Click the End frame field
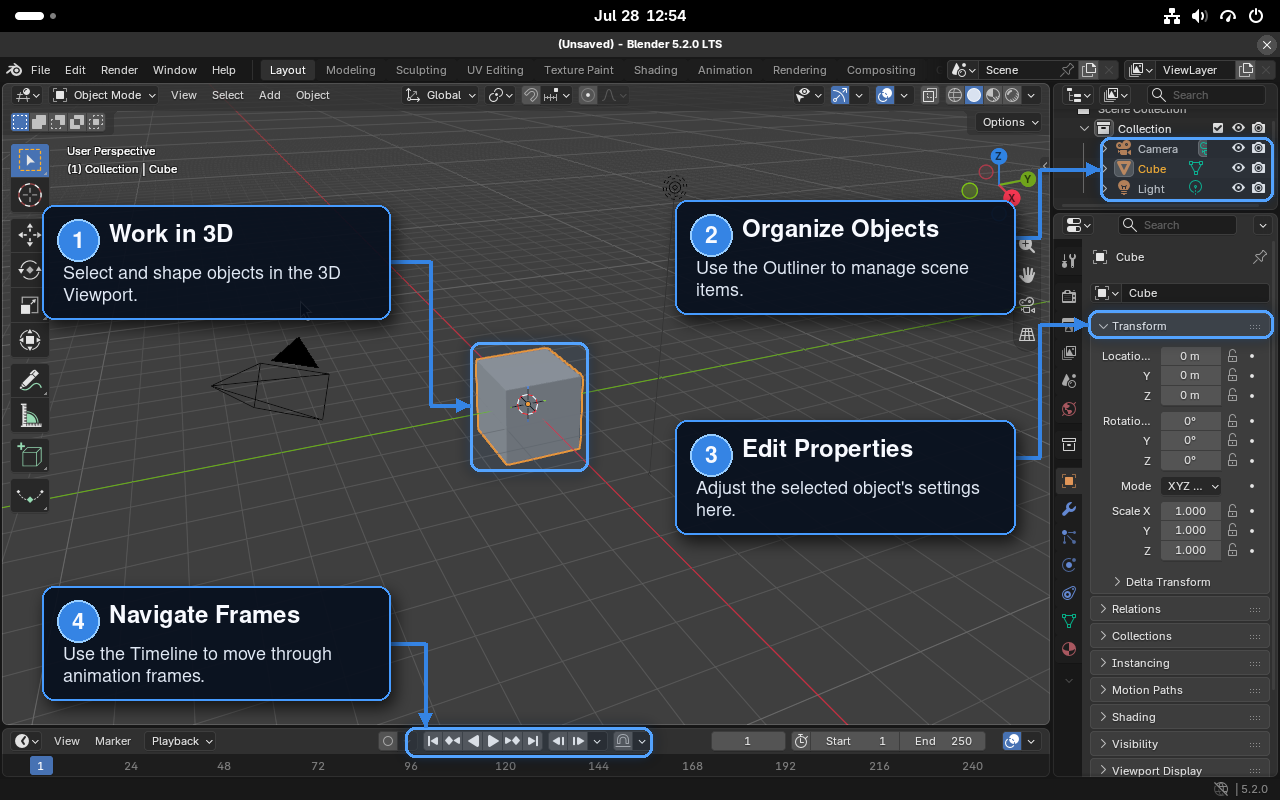Viewport: 1280px width, 800px height. point(943,741)
